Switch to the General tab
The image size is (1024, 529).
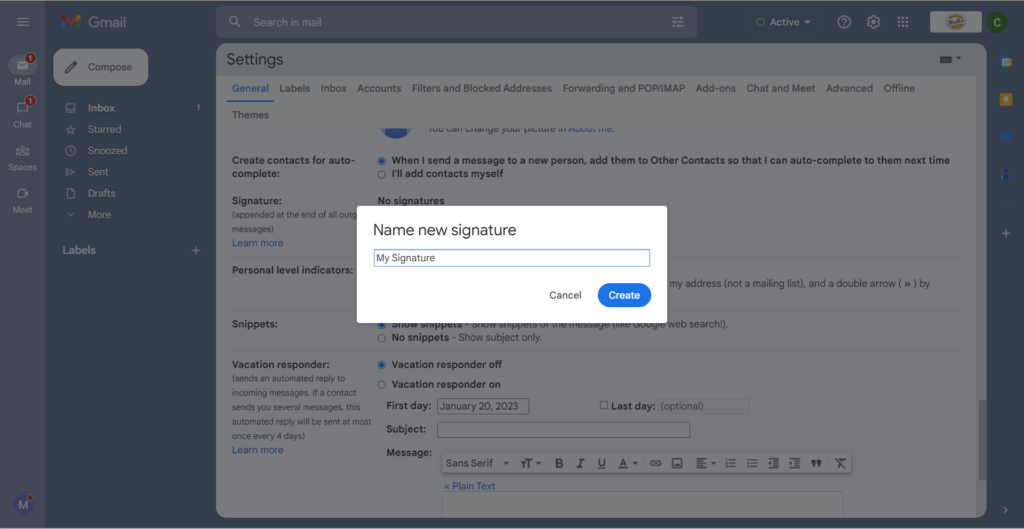pos(250,88)
